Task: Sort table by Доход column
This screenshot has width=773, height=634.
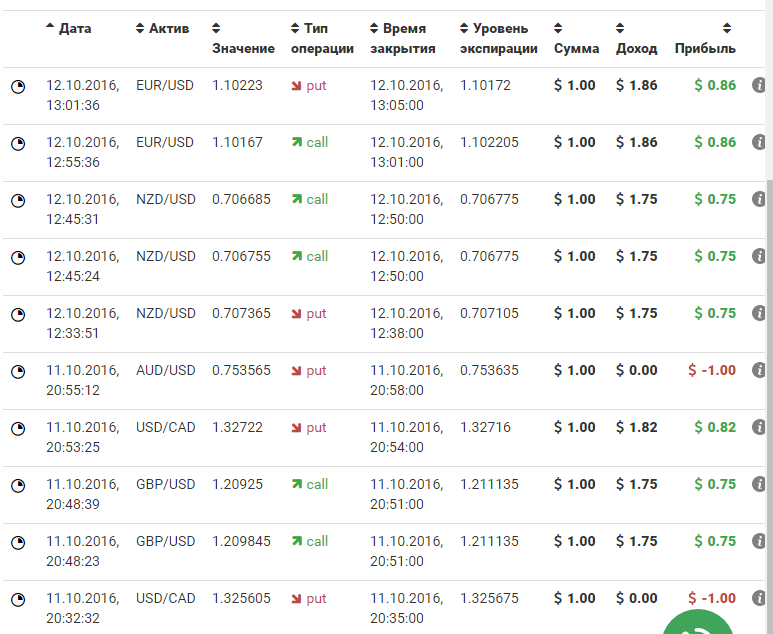Action: [x=636, y=38]
